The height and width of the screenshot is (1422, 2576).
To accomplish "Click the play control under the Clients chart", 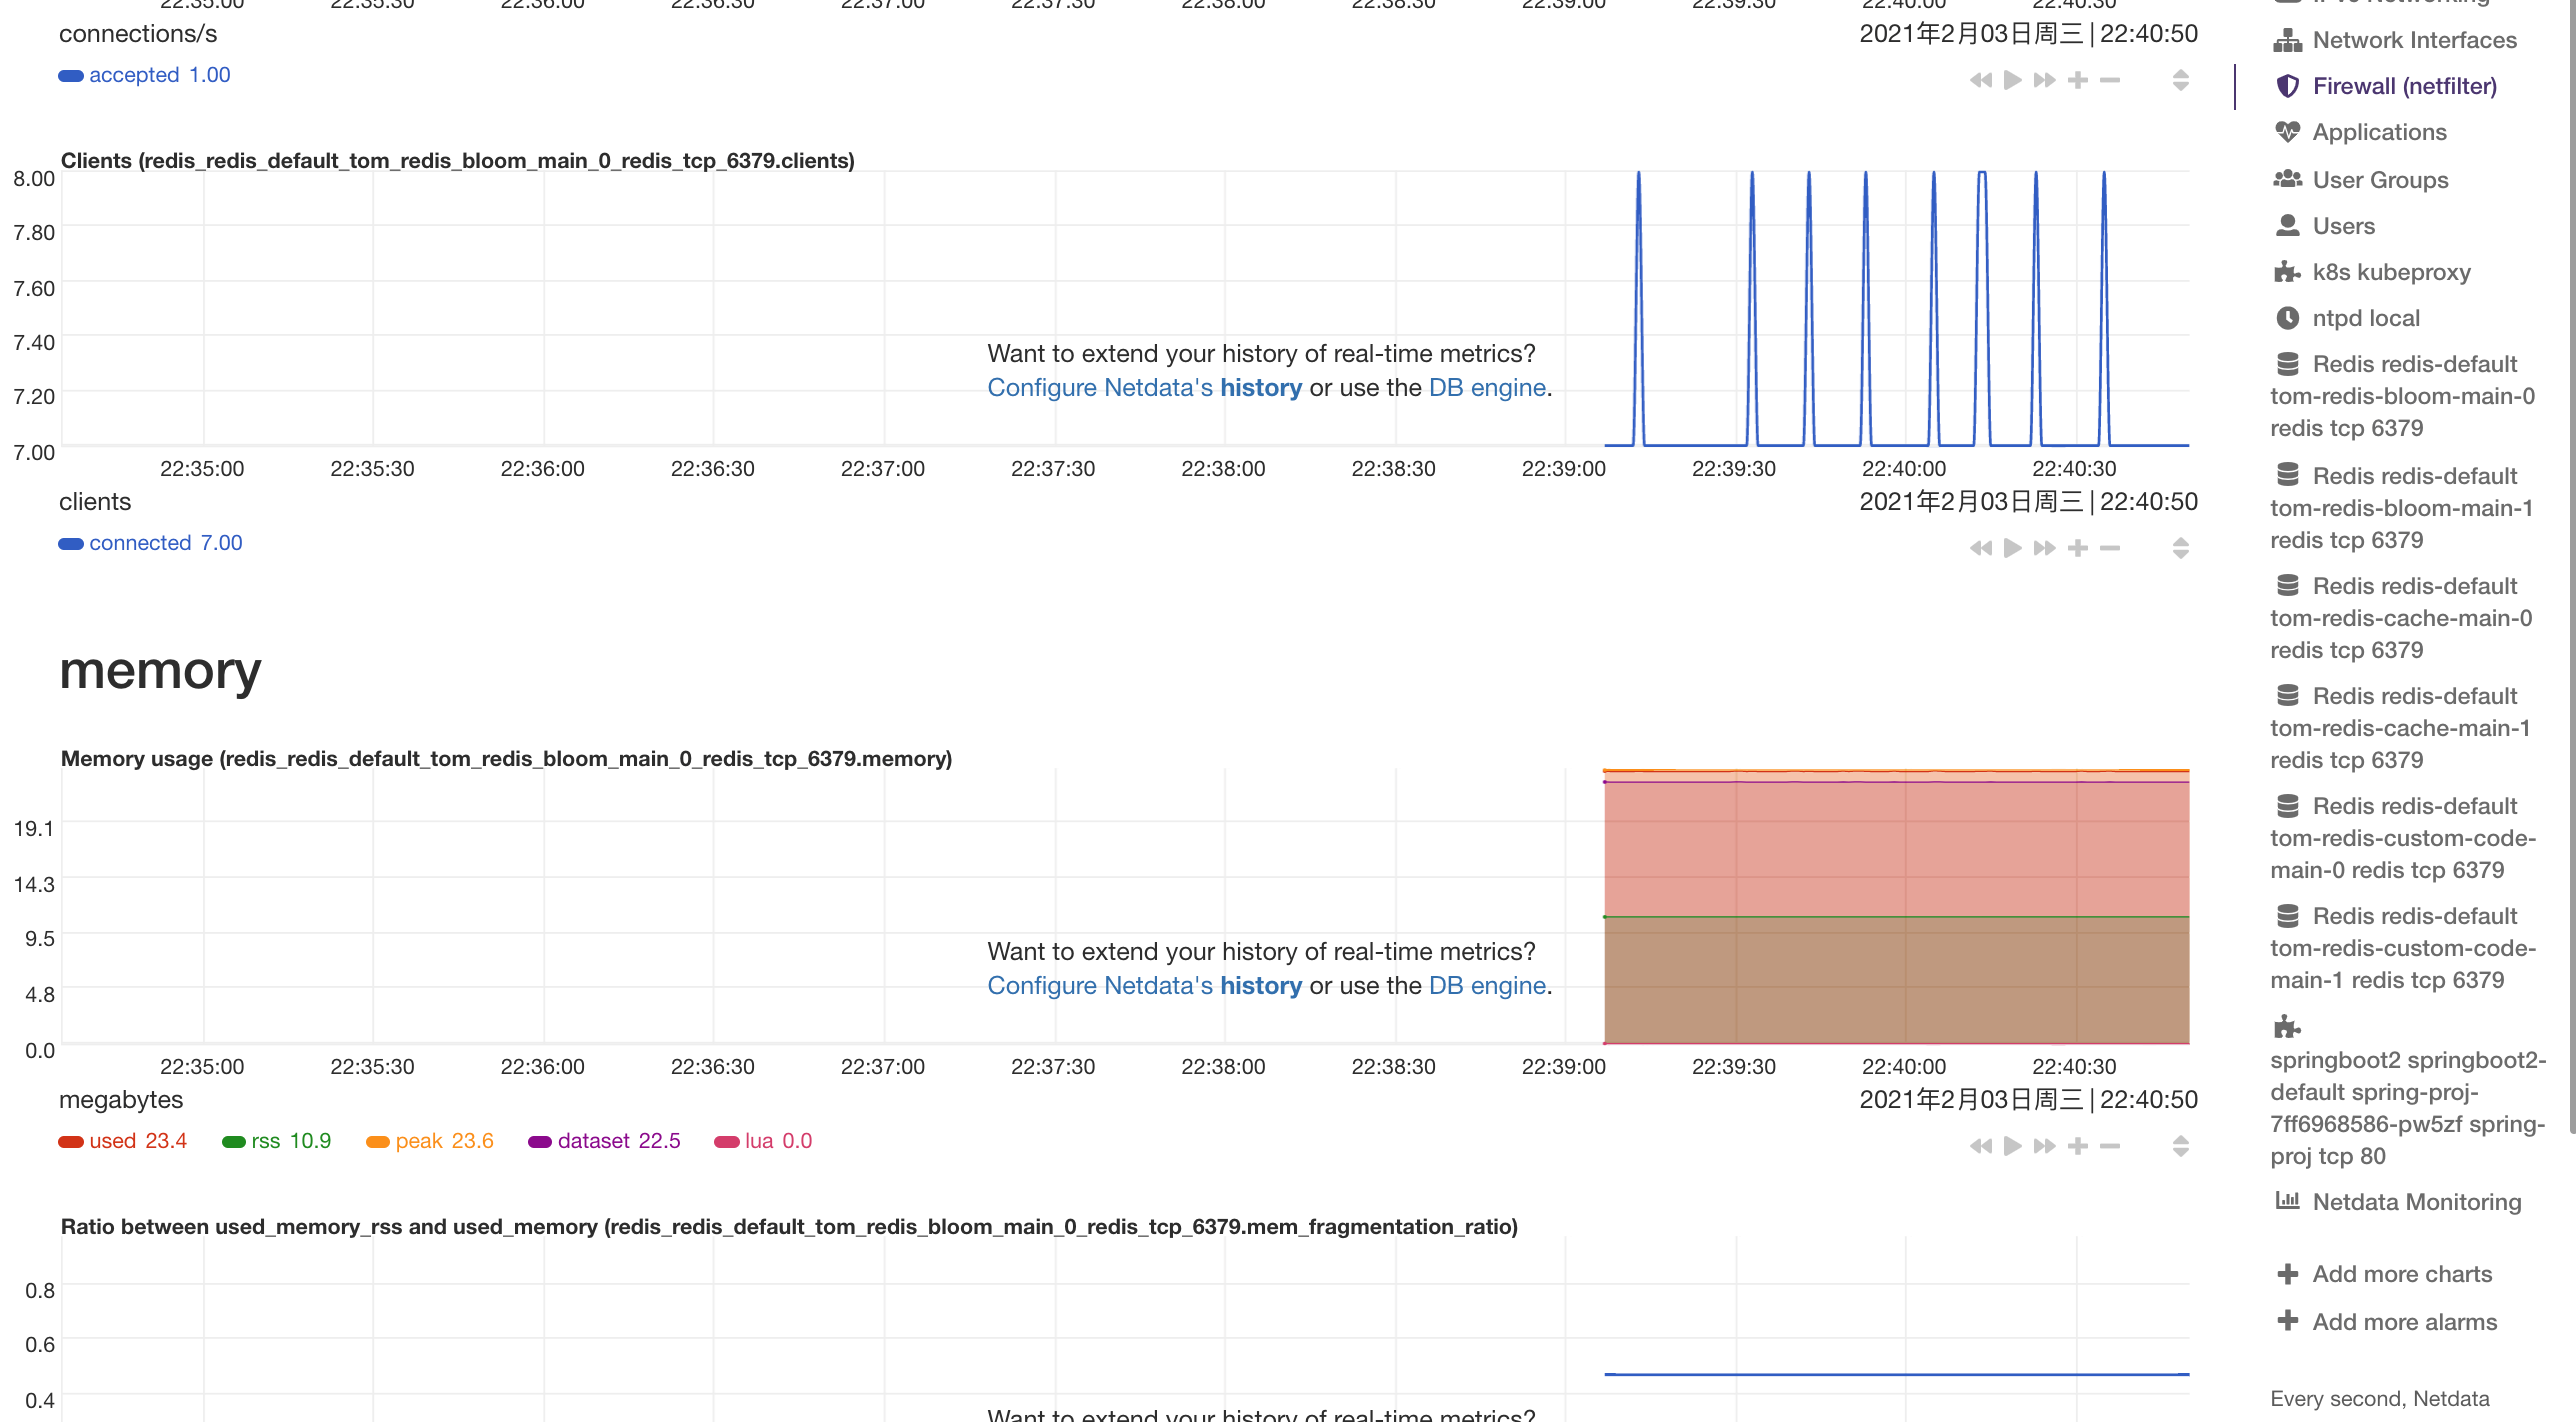I will tap(2011, 548).
